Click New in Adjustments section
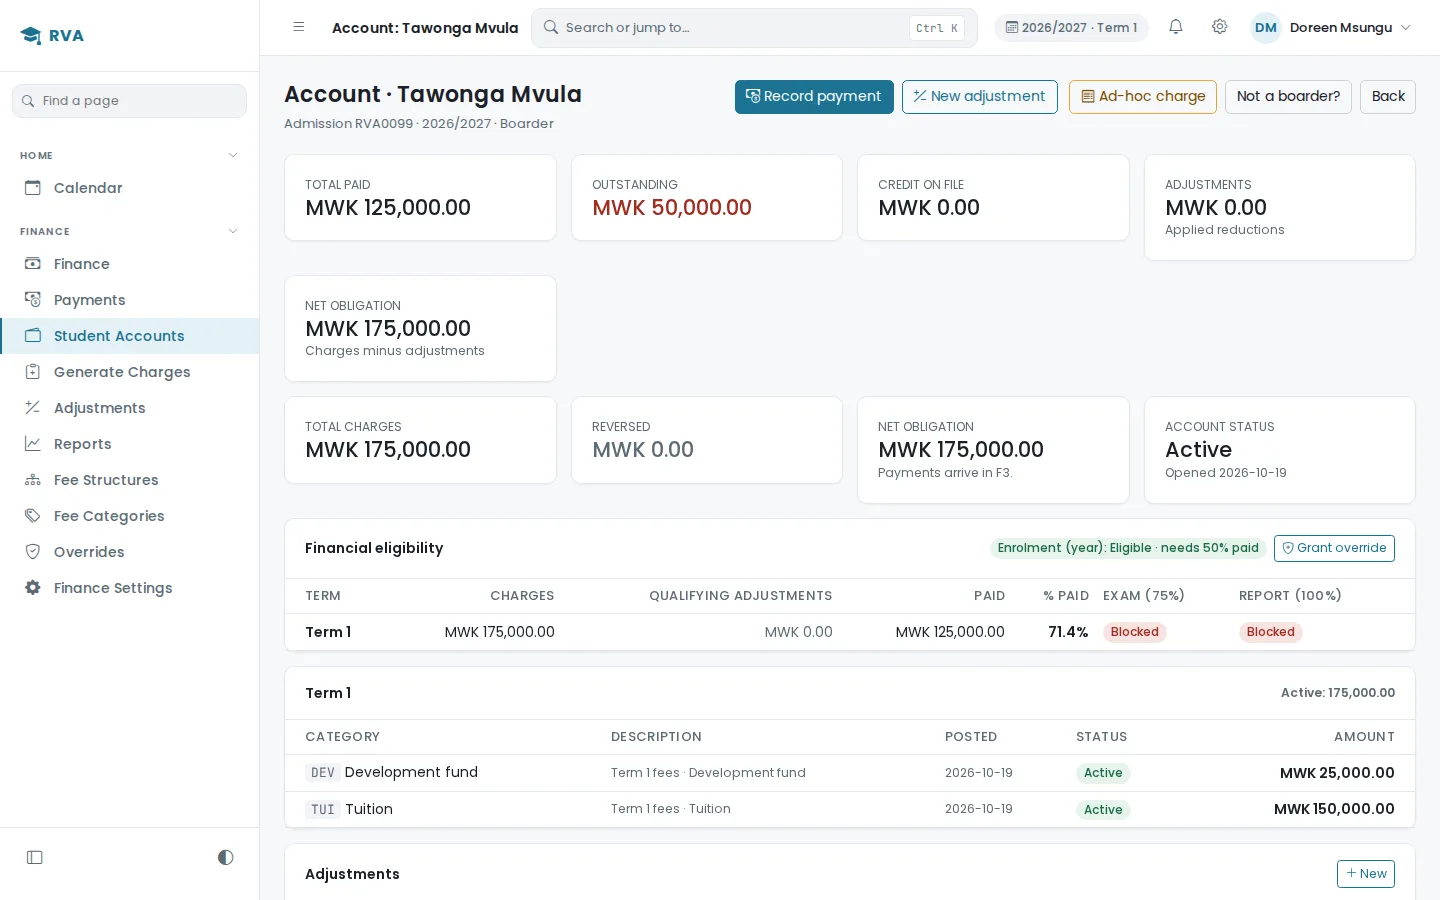 click(1366, 874)
